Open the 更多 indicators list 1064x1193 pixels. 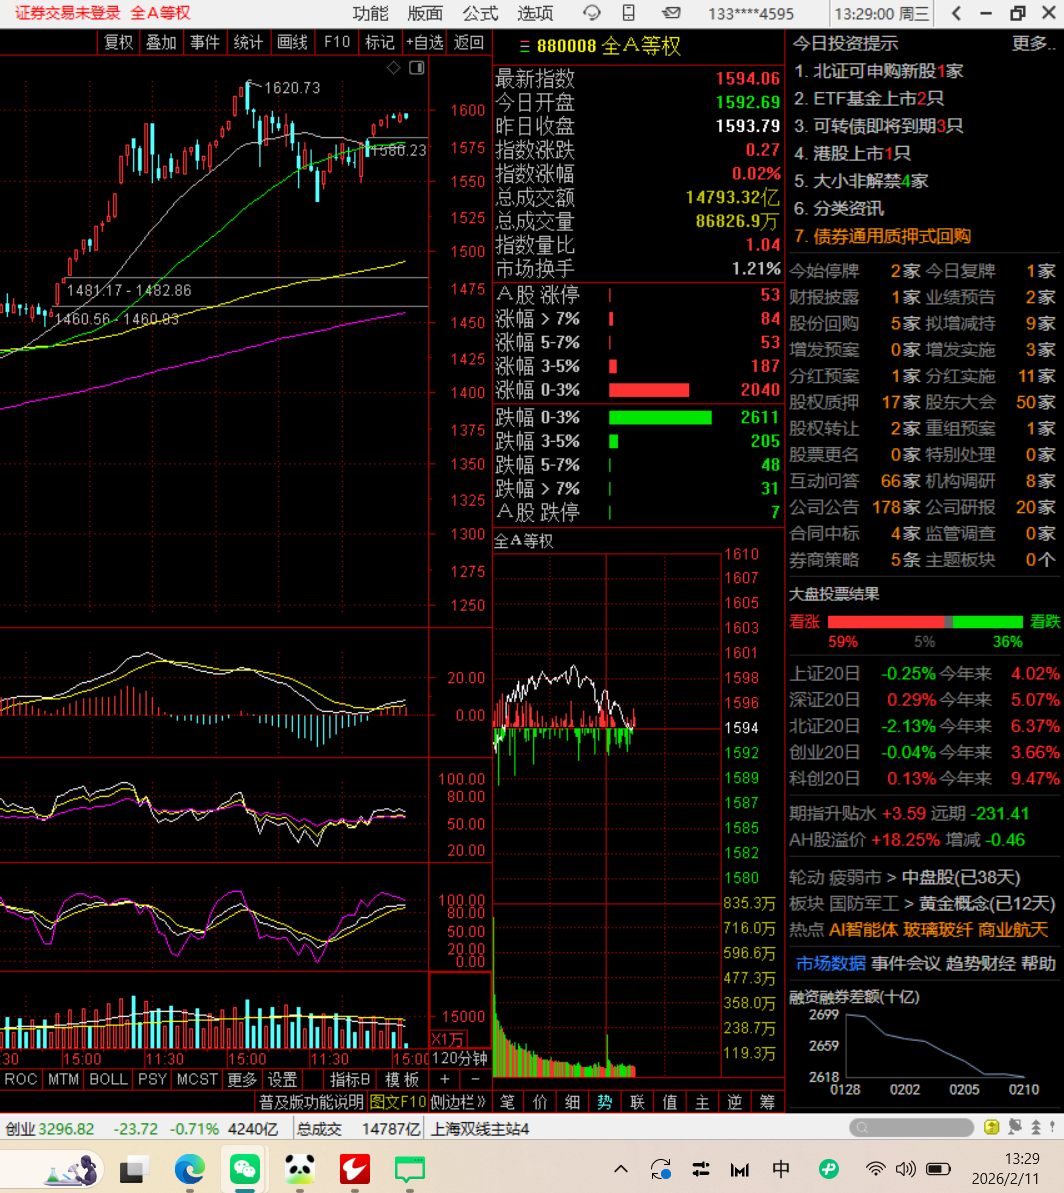click(x=242, y=1080)
